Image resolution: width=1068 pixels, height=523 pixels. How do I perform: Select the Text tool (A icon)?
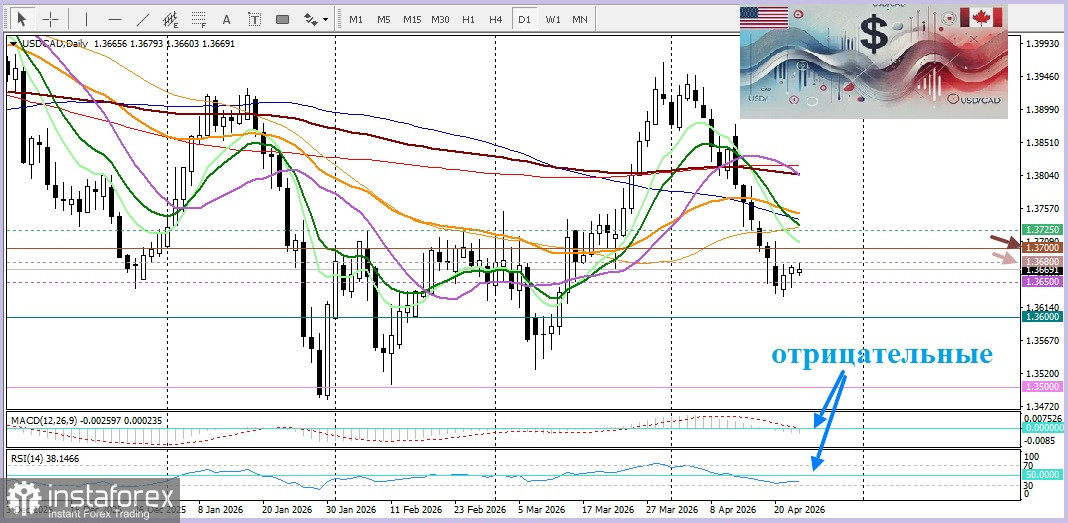point(227,19)
